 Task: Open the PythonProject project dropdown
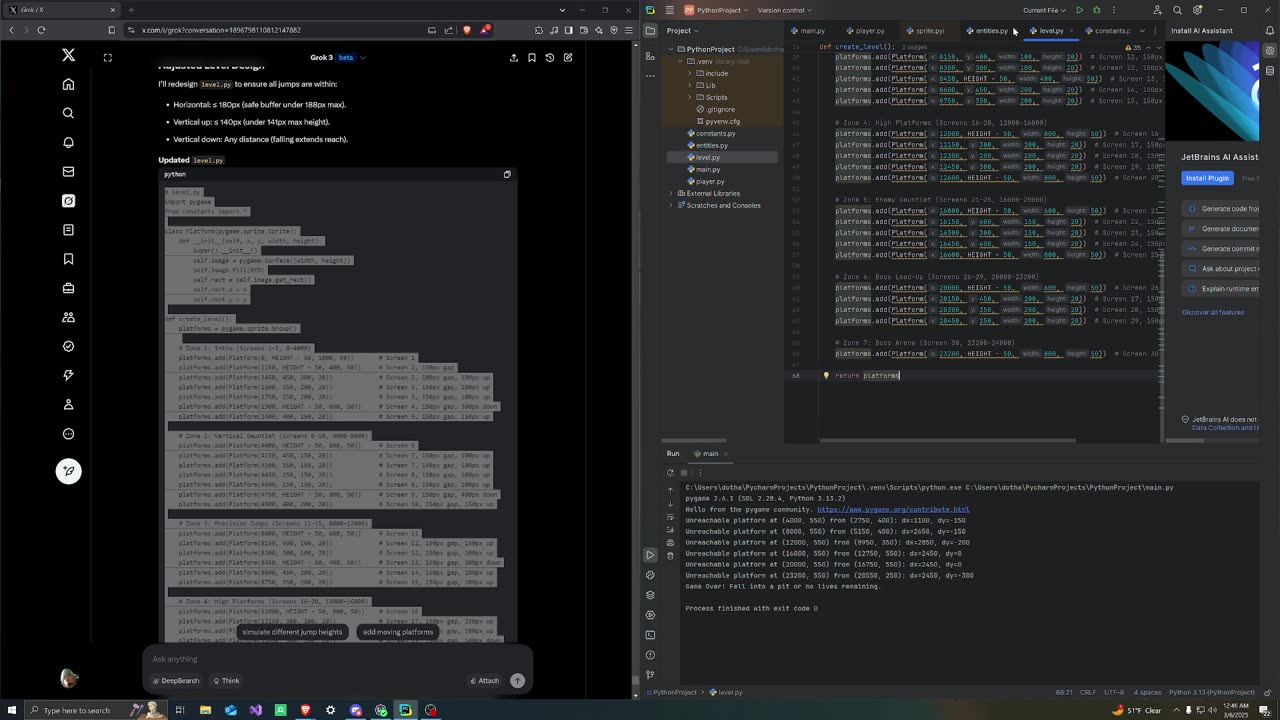click(717, 10)
